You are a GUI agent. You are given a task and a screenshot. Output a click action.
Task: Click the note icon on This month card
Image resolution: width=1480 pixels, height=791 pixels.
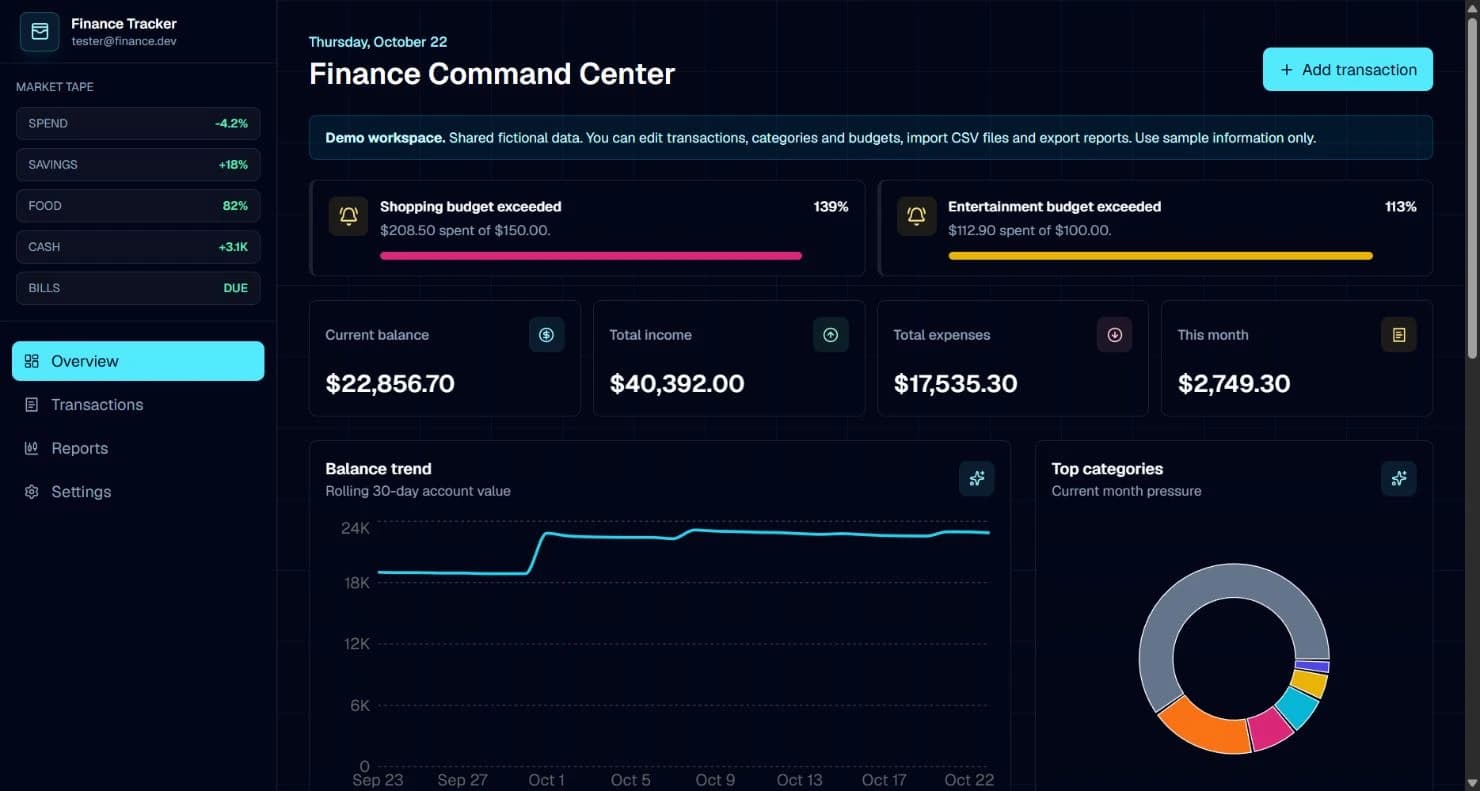[1398, 335]
